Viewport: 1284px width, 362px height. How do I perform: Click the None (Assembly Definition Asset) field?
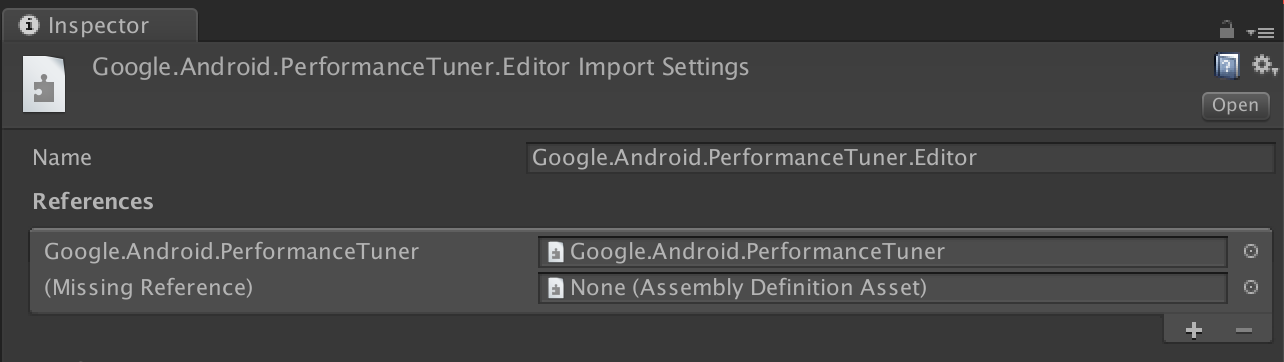coord(883,288)
